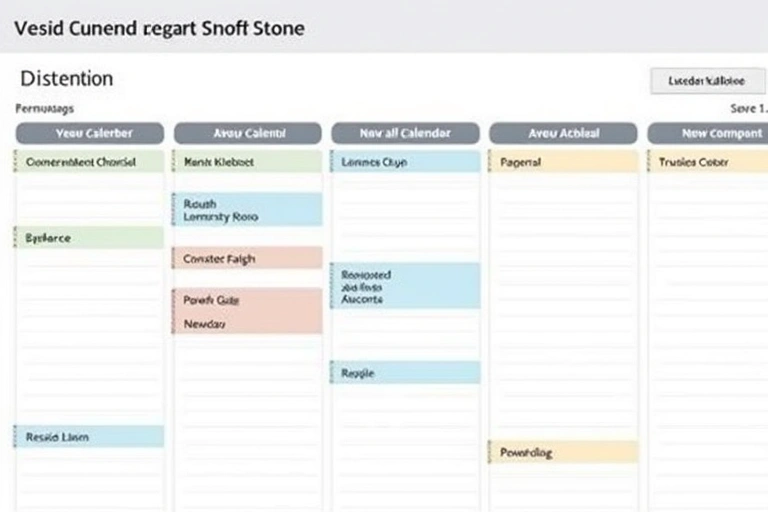Select the Aveu Achleal column header
Image resolution: width=768 pixels, height=512 pixels.
pos(563,133)
